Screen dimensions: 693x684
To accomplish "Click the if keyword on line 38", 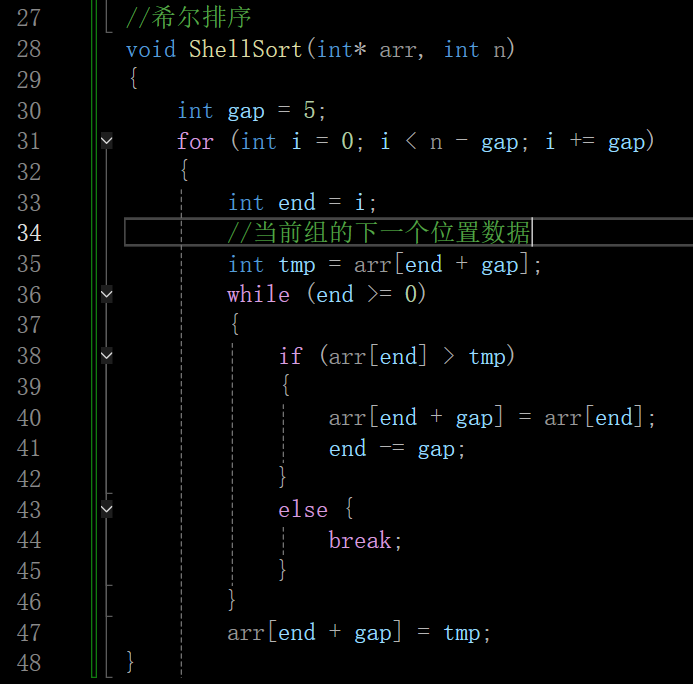I will click(x=290, y=356).
